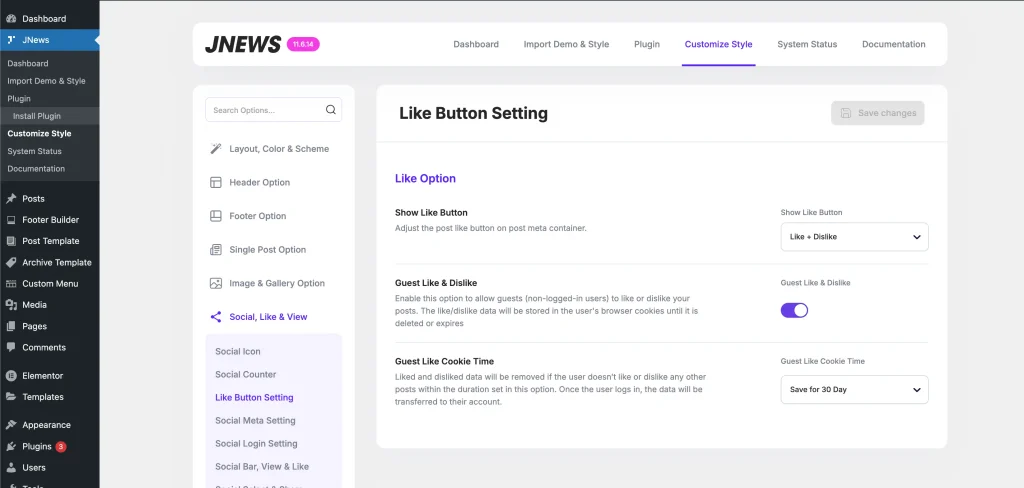
Task: Click the Archive Template tag icon
Action: coord(11,263)
